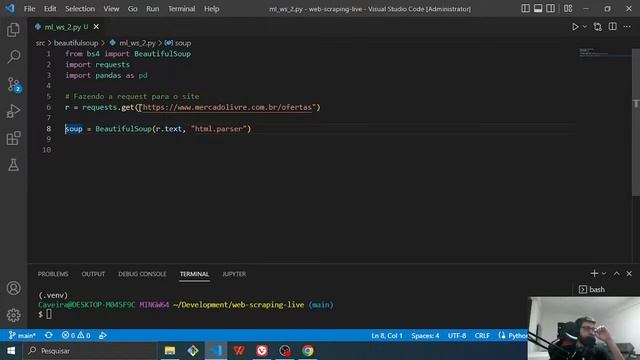640x360 pixels.
Task: Toggle bottom panel layout icon
Action: [x=538, y=8]
